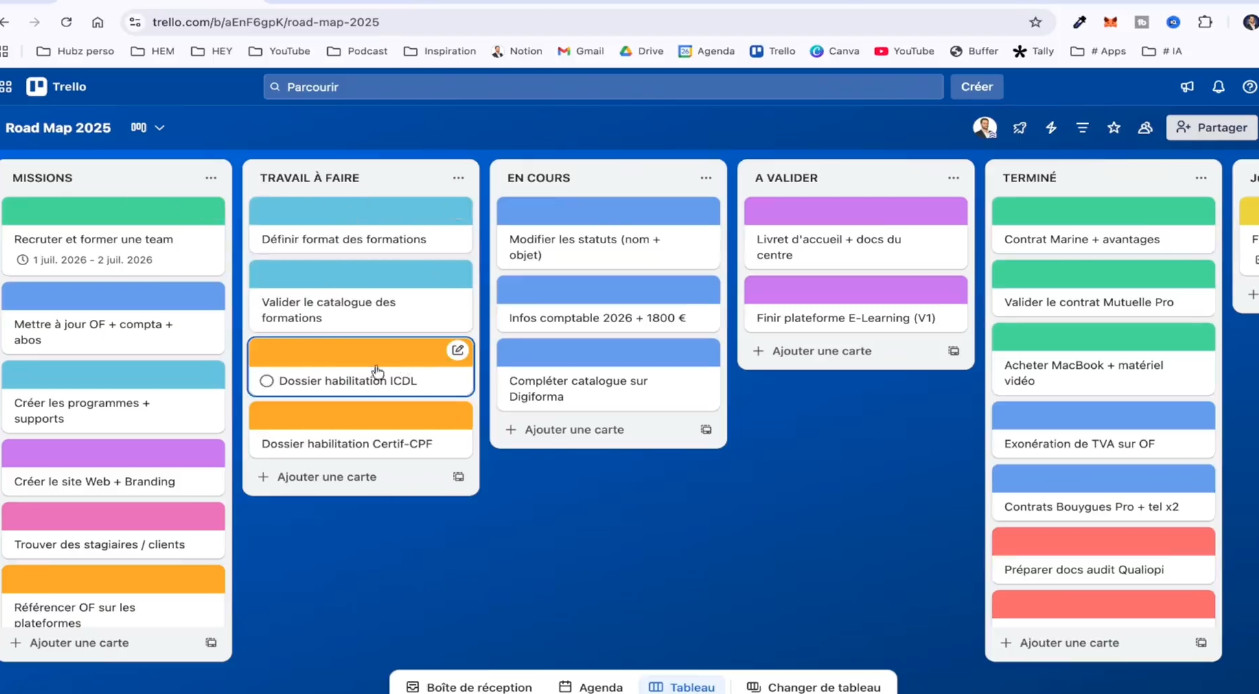
Task: Open the Power-Ups rocket icon
Action: 1019,128
